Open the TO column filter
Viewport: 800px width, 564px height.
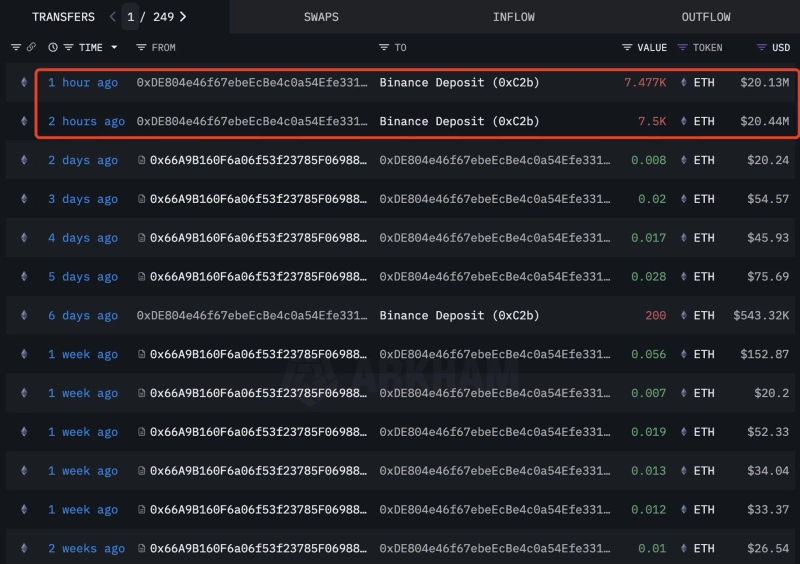point(384,47)
